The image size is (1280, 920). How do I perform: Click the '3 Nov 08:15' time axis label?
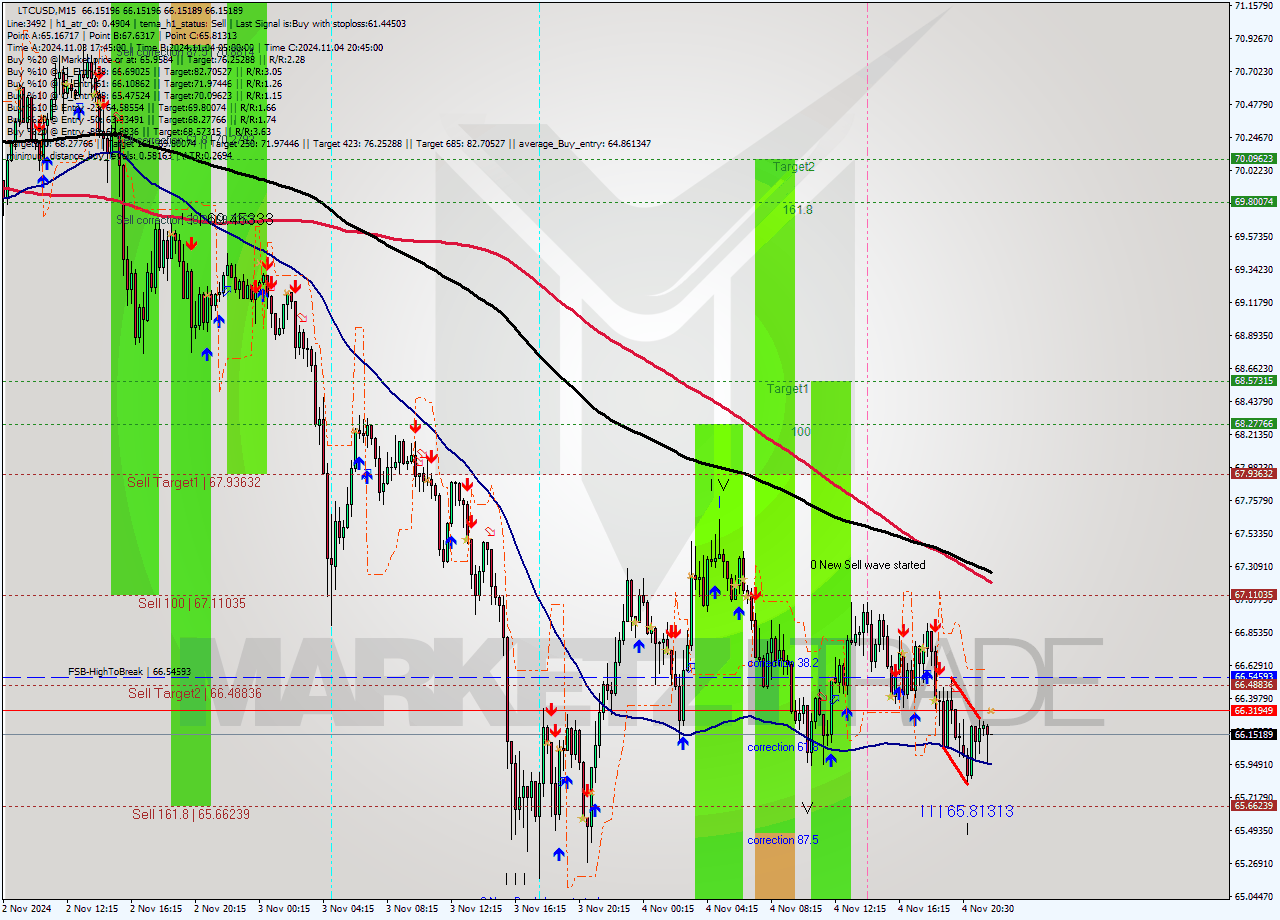pos(412,909)
